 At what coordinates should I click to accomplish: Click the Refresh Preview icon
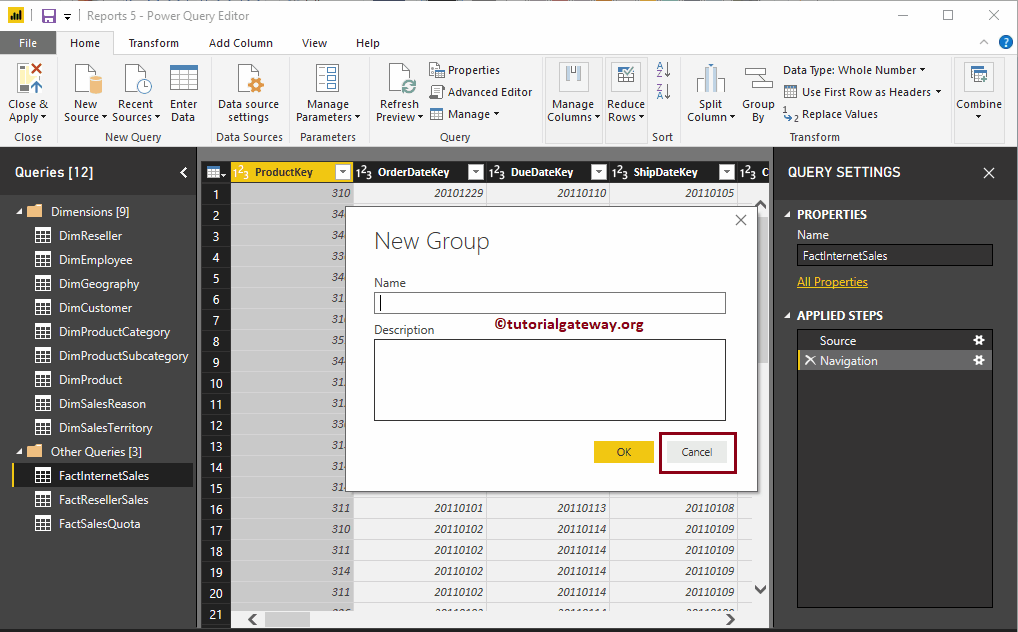pos(399,80)
